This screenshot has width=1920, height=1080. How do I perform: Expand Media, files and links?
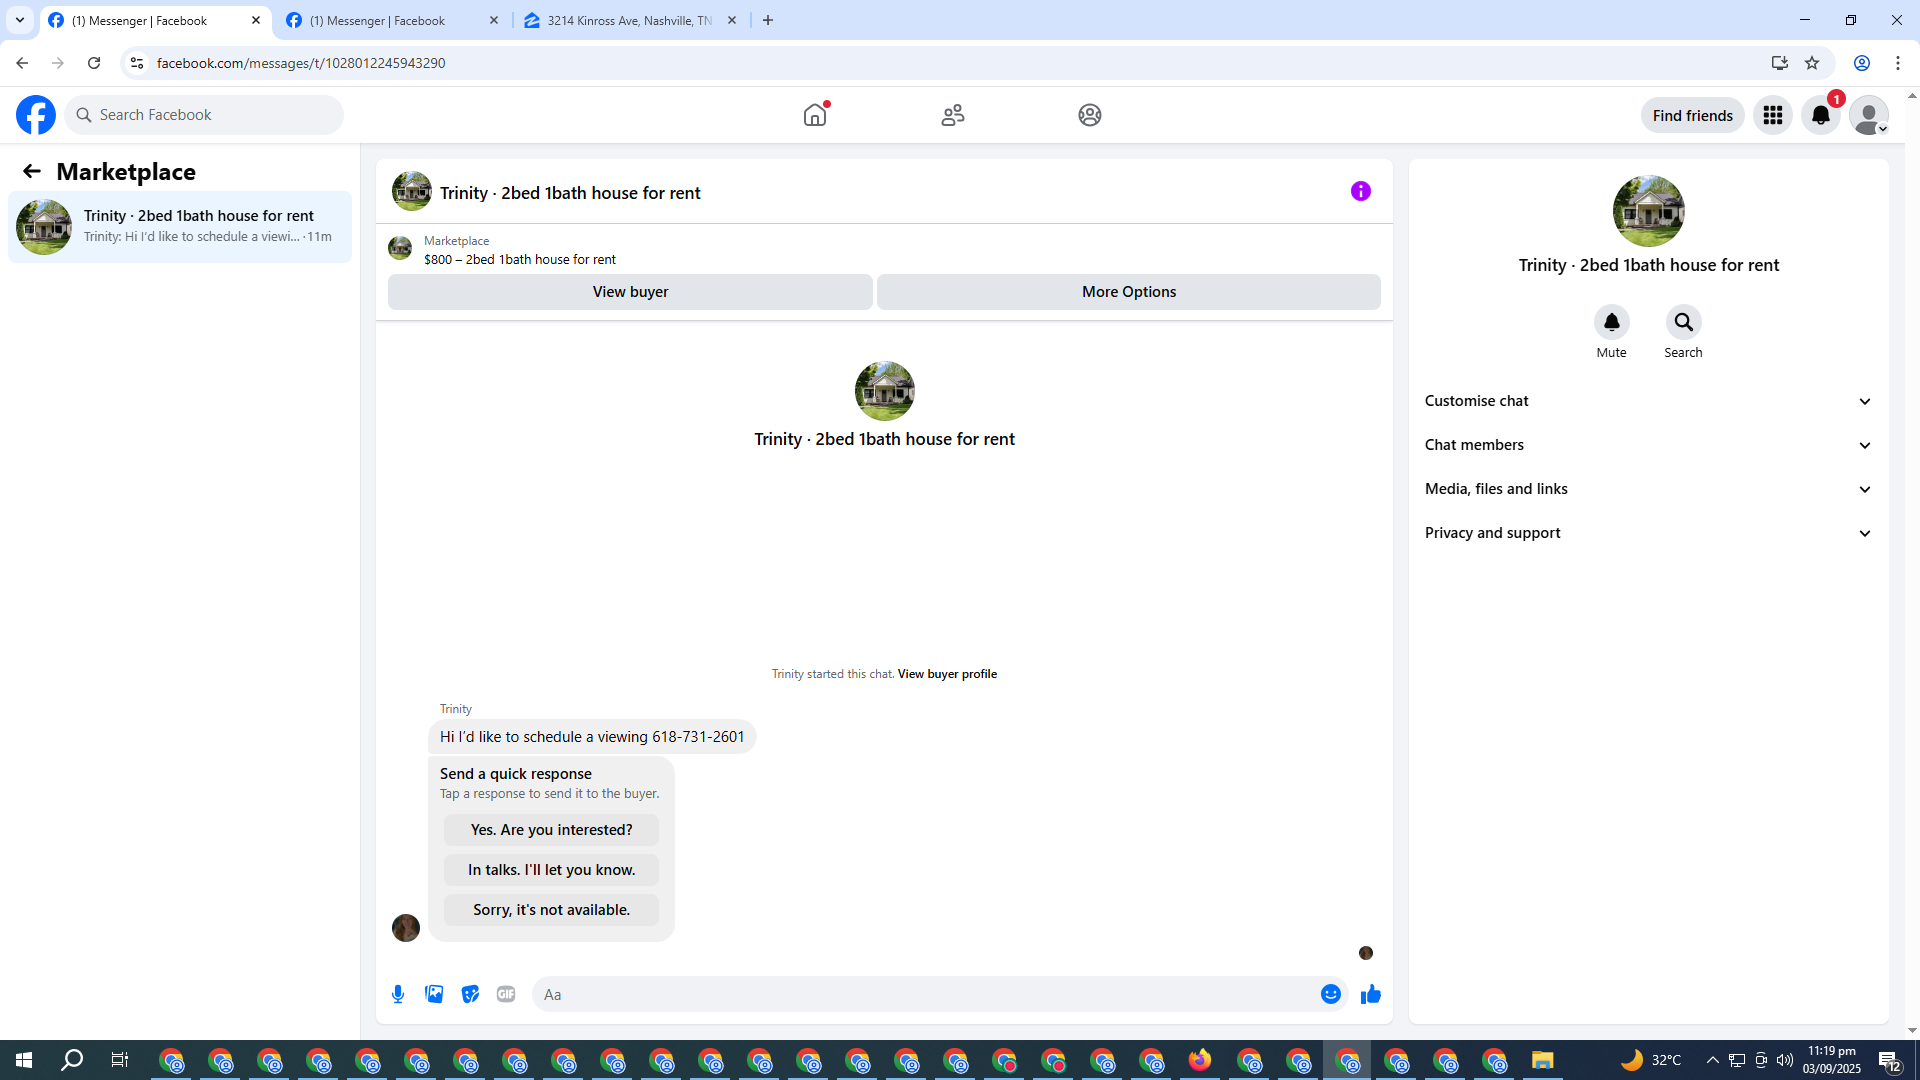click(1649, 489)
